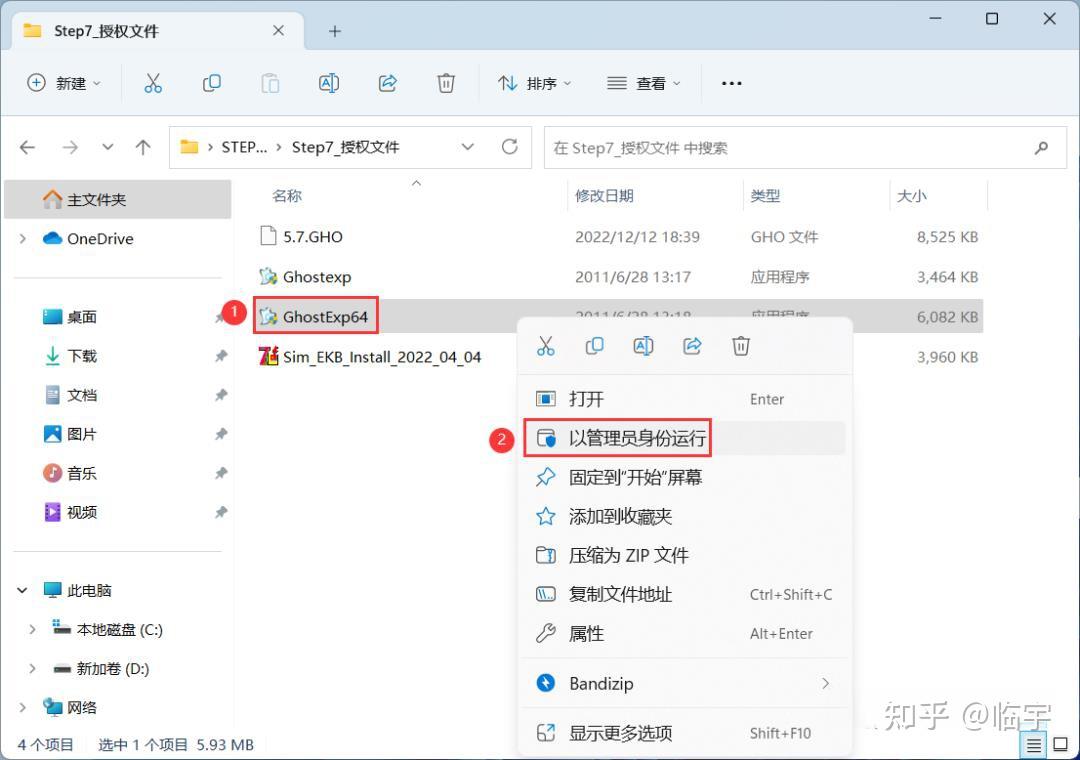Viewport: 1080px width, 760px height.
Task: Enable details view from the status bar
Action: tap(1034, 744)
